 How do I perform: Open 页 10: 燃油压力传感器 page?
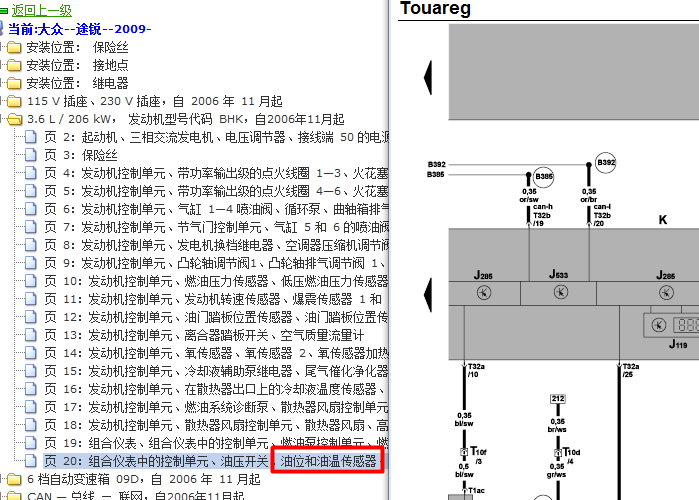coord(216,281)
